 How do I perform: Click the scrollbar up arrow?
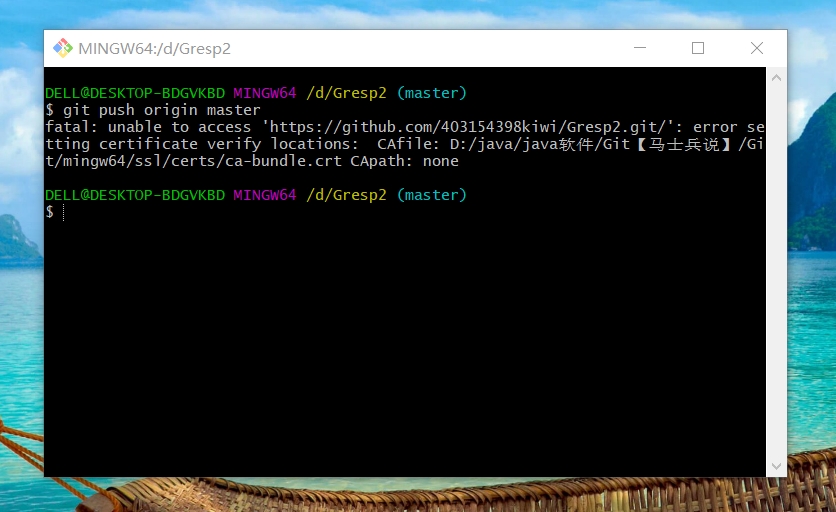(776, 78)
